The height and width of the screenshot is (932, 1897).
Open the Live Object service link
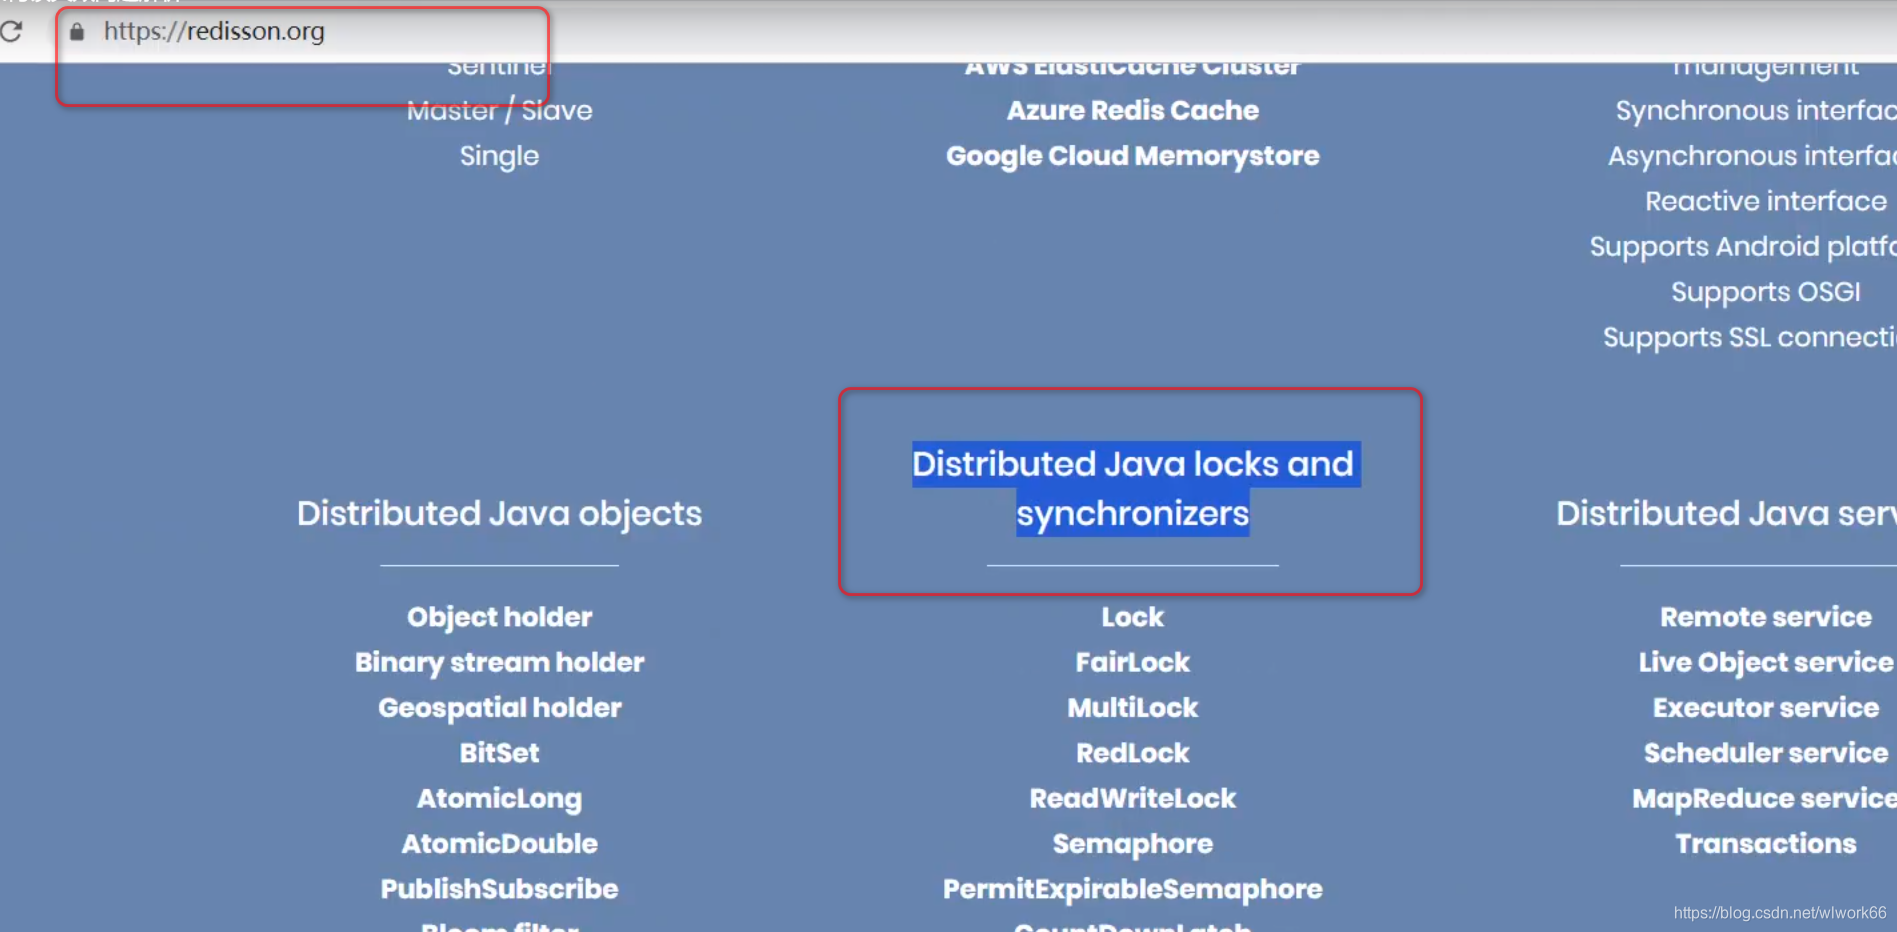(x=1766, y=662)
